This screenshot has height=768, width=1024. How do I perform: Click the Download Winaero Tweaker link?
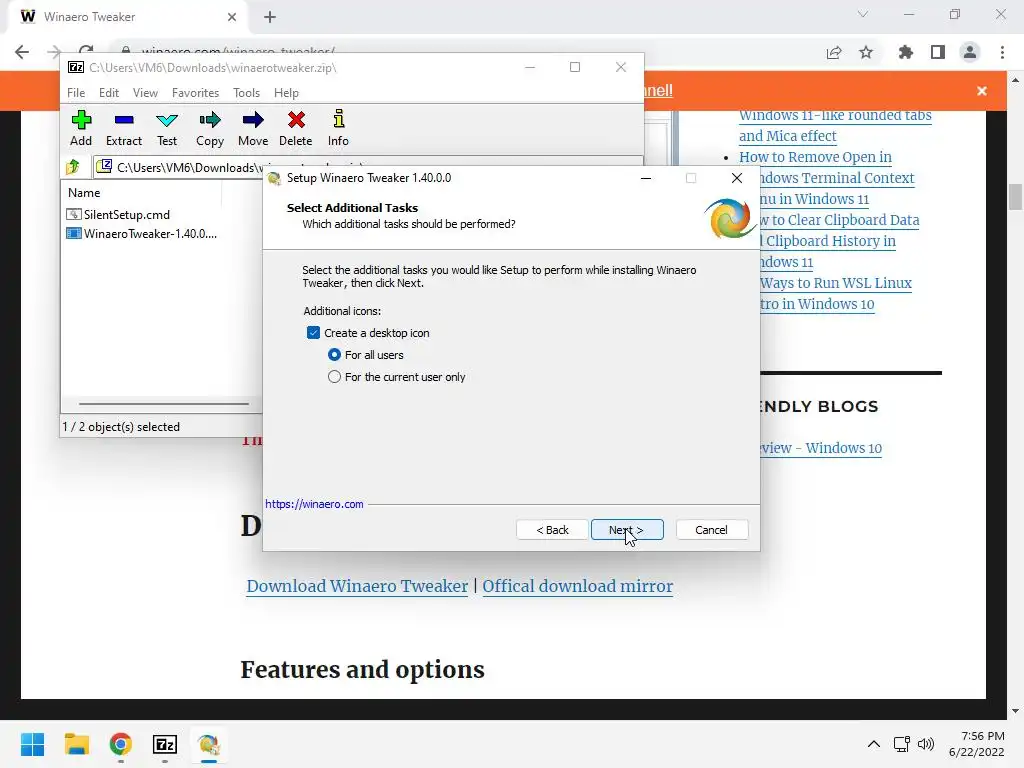(357, 586)
